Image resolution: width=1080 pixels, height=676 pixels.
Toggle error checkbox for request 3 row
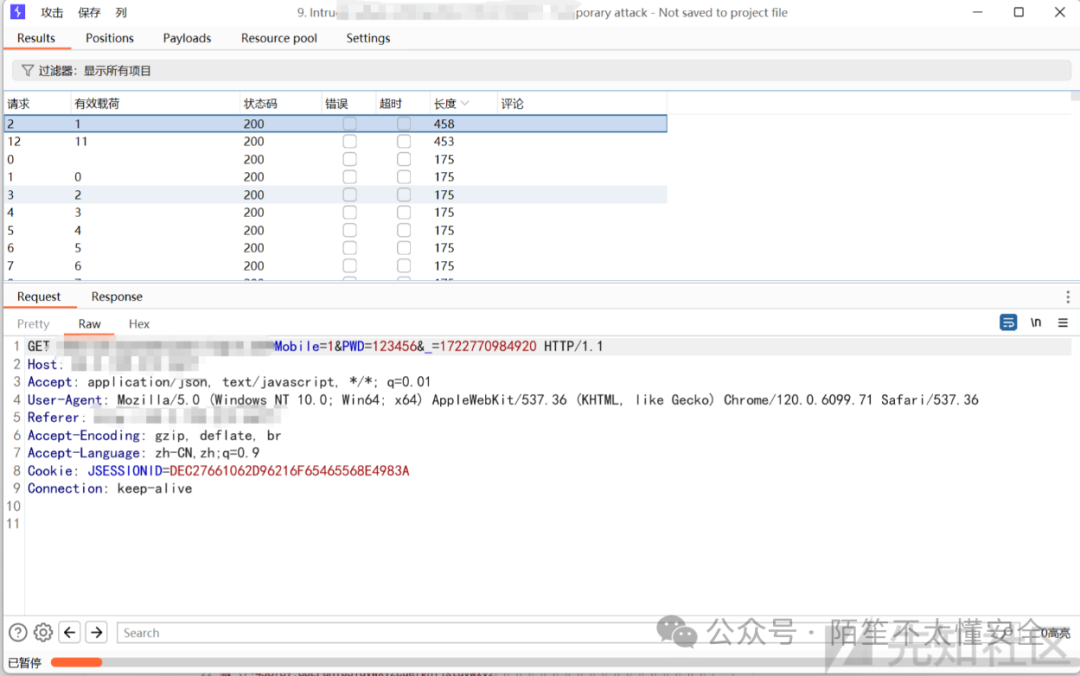point(350,195)
